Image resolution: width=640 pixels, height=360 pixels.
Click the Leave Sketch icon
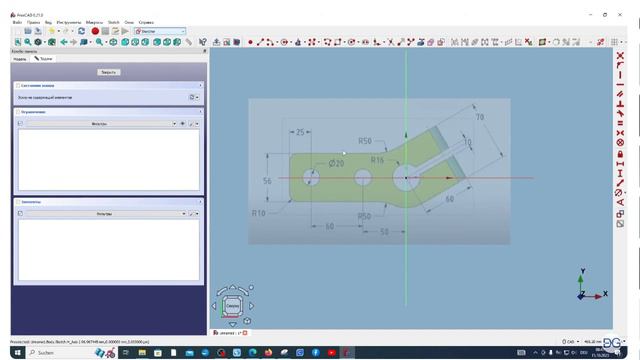point(216,42)
